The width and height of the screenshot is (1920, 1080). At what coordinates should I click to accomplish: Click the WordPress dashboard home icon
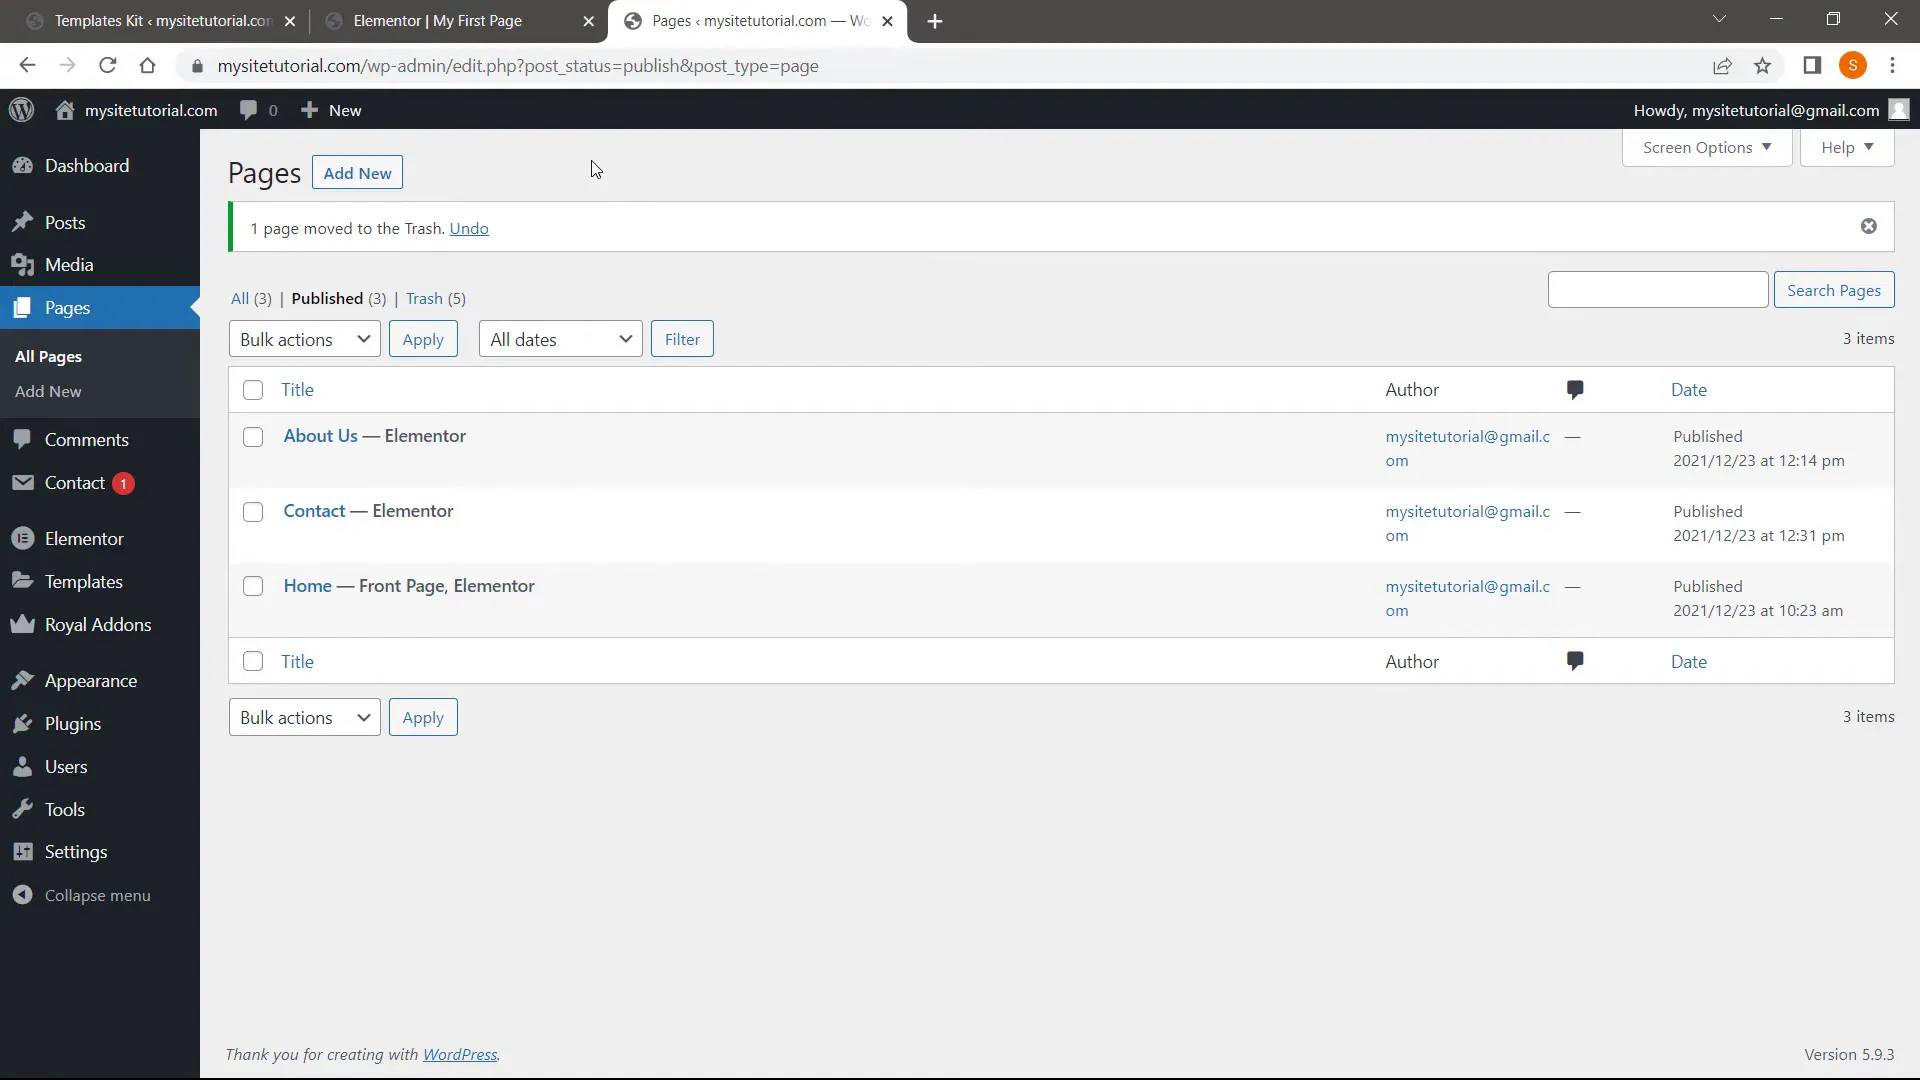coord(63,109)
